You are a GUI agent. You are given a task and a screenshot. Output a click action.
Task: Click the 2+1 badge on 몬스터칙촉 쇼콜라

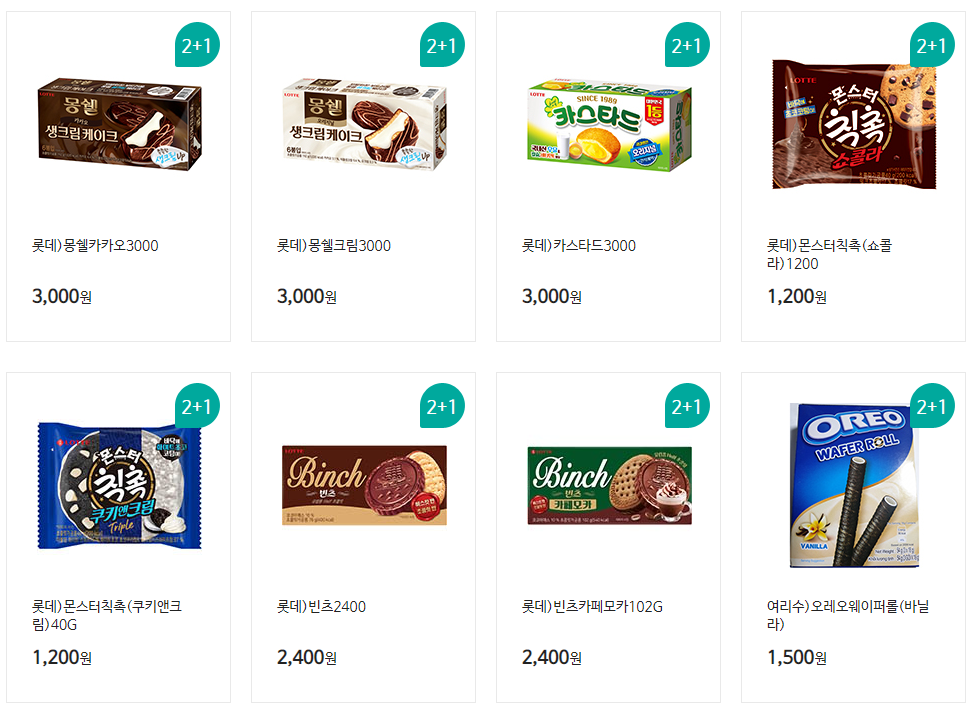tap(932, 45)
